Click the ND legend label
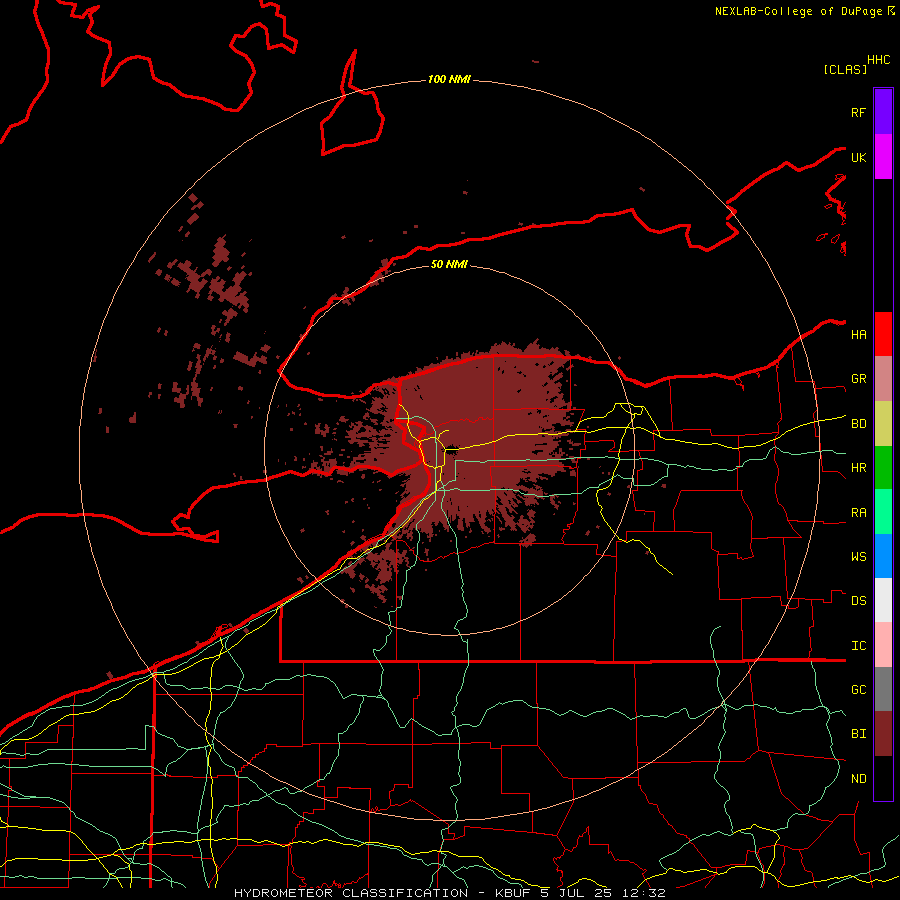900x900 pixels. click(859, 779)
